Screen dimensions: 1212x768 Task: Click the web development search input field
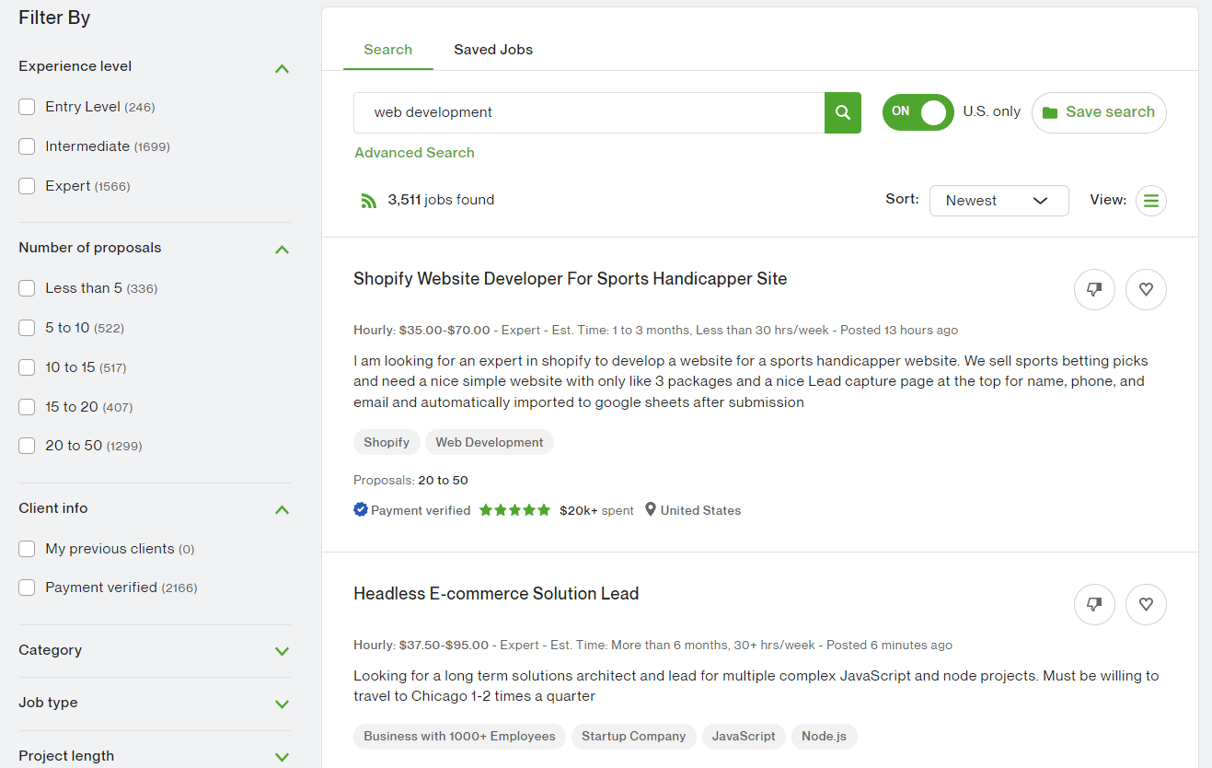point(588,112)
